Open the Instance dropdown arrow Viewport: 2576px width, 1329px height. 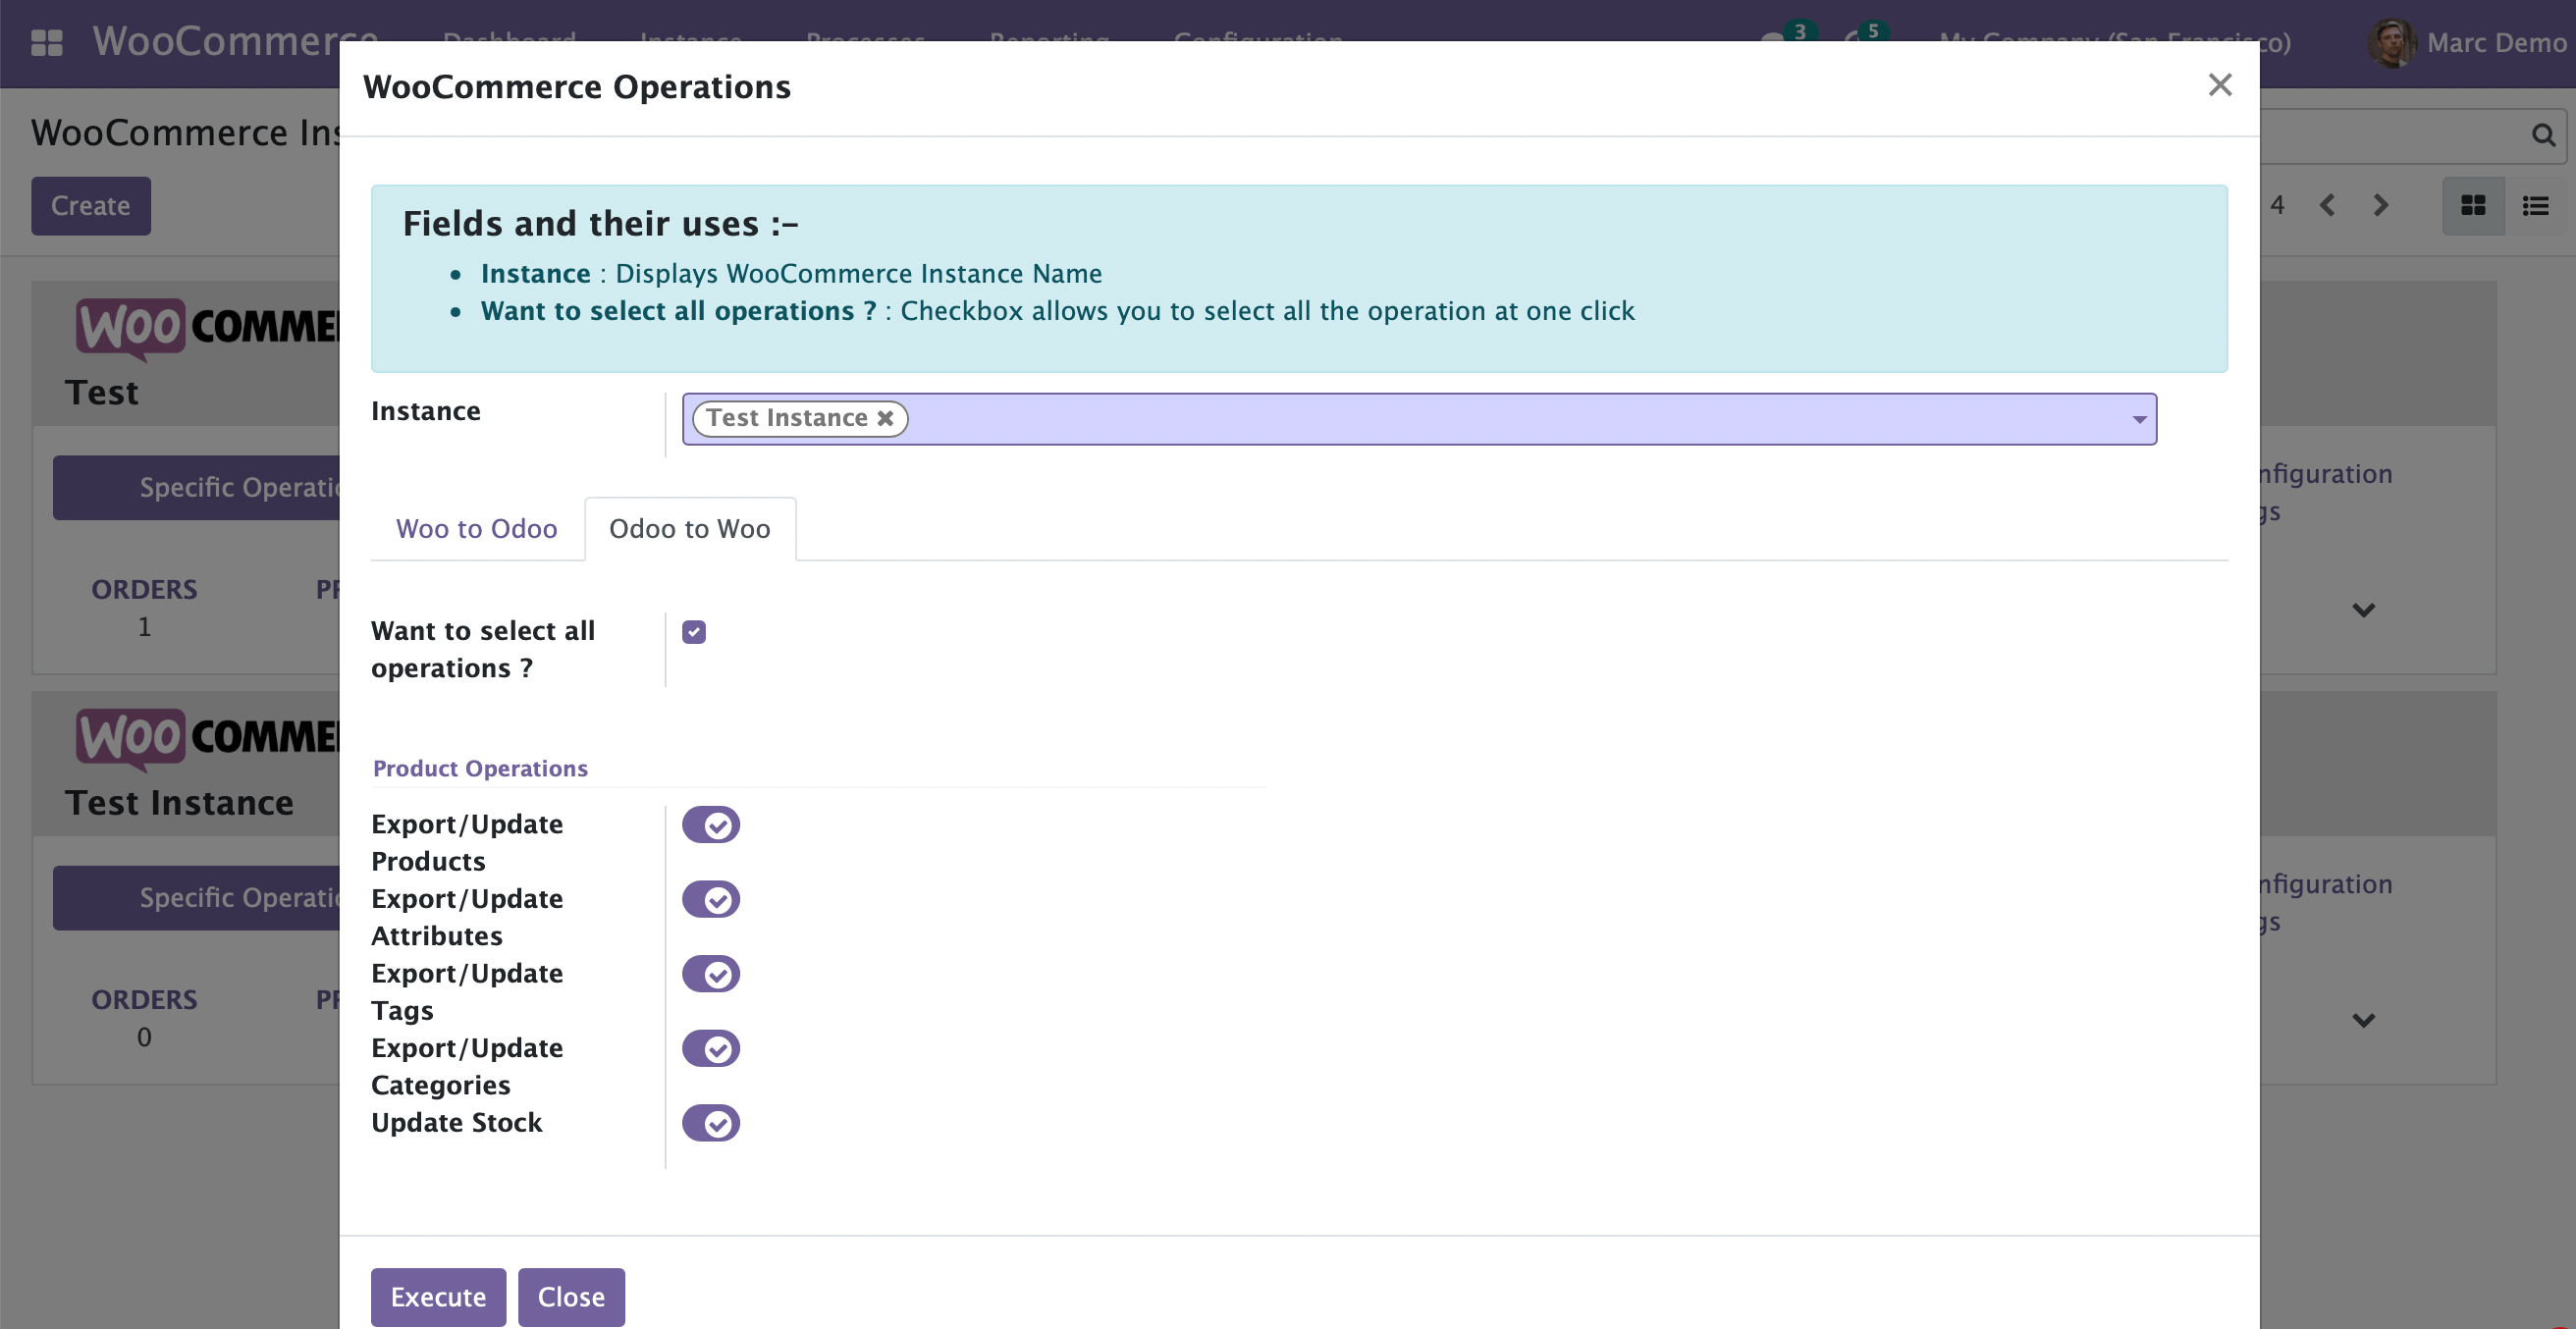(x=2139, y=419)
